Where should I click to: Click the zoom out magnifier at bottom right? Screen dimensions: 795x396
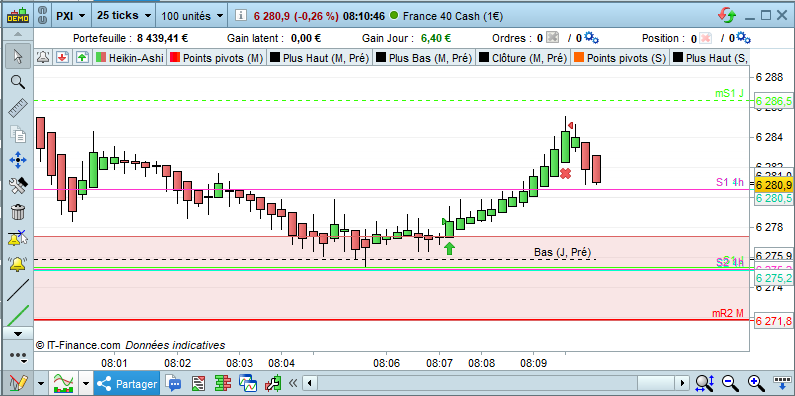(x=729, y=382)
